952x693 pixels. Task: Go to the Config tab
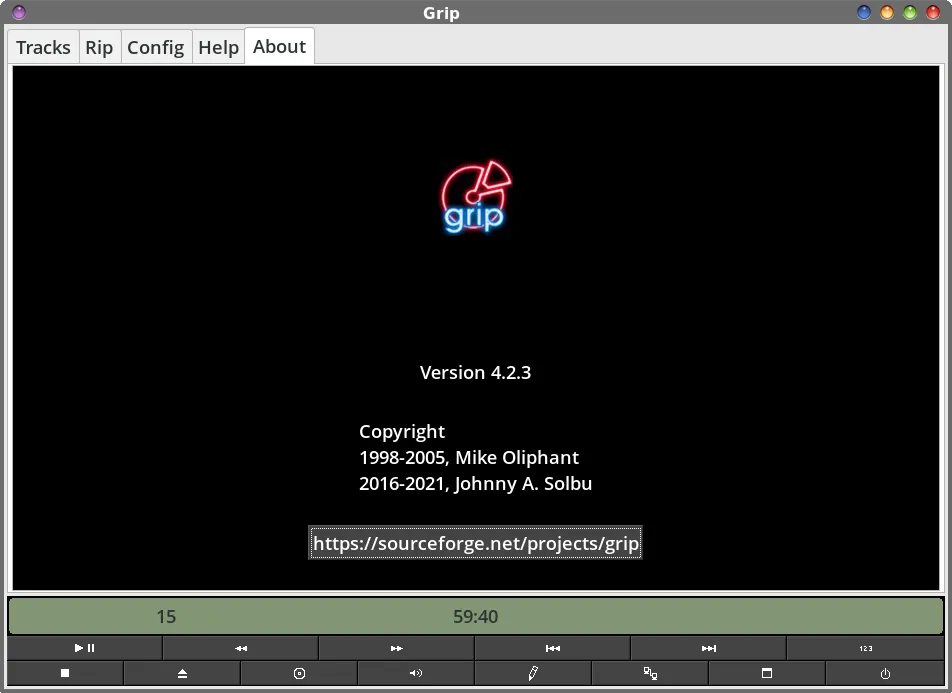[155, 47]
